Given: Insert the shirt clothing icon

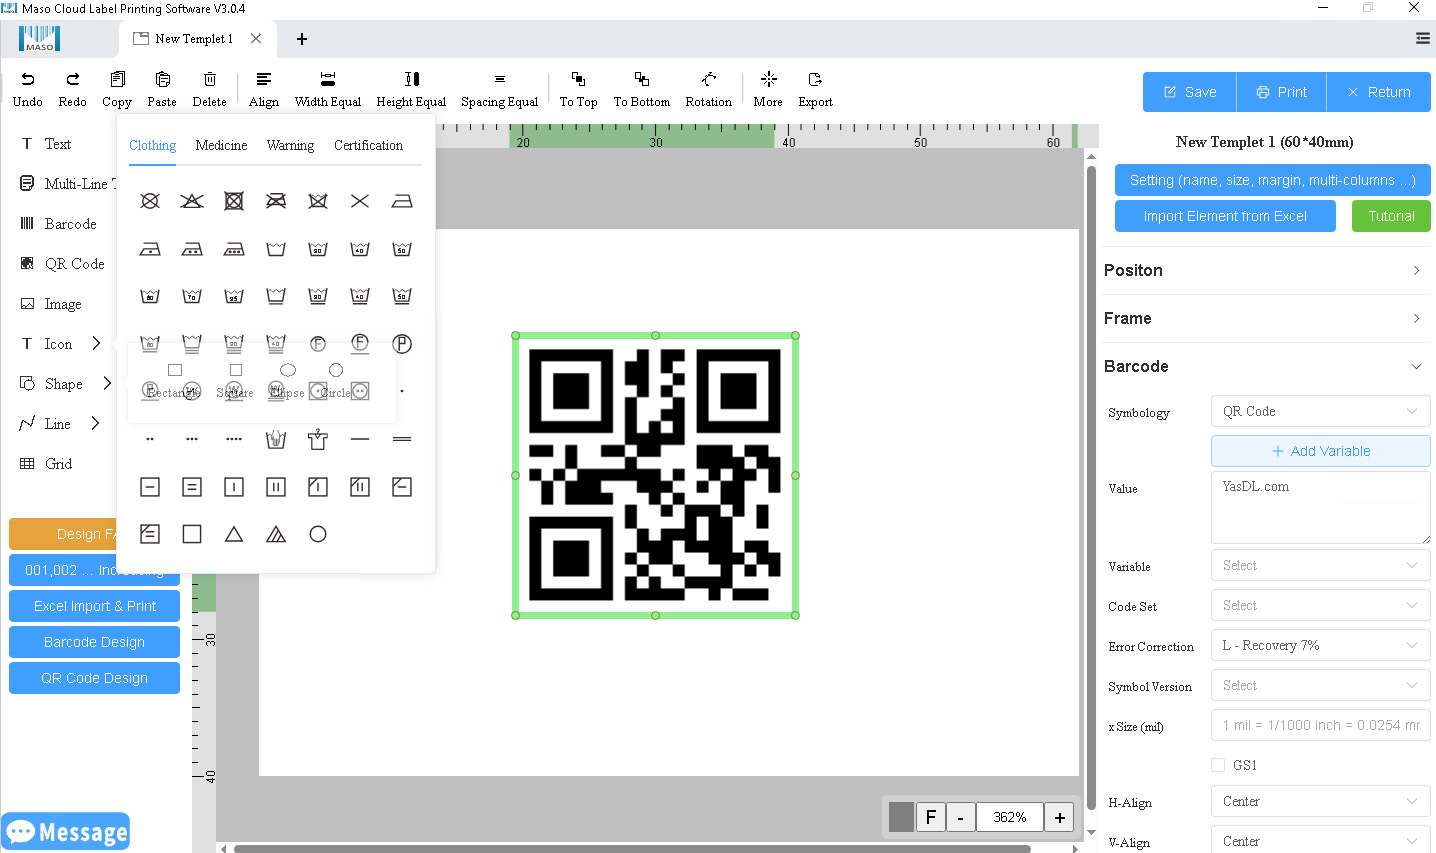Looking at the screenshot, I should tap(318, 439).
